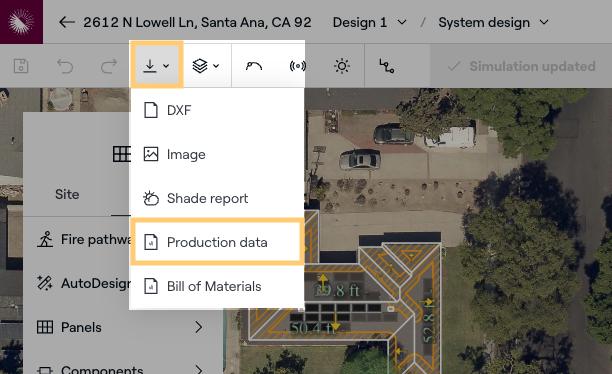Select Production data export
Screen dimensions: 612x374
click(x=217, y=242)
